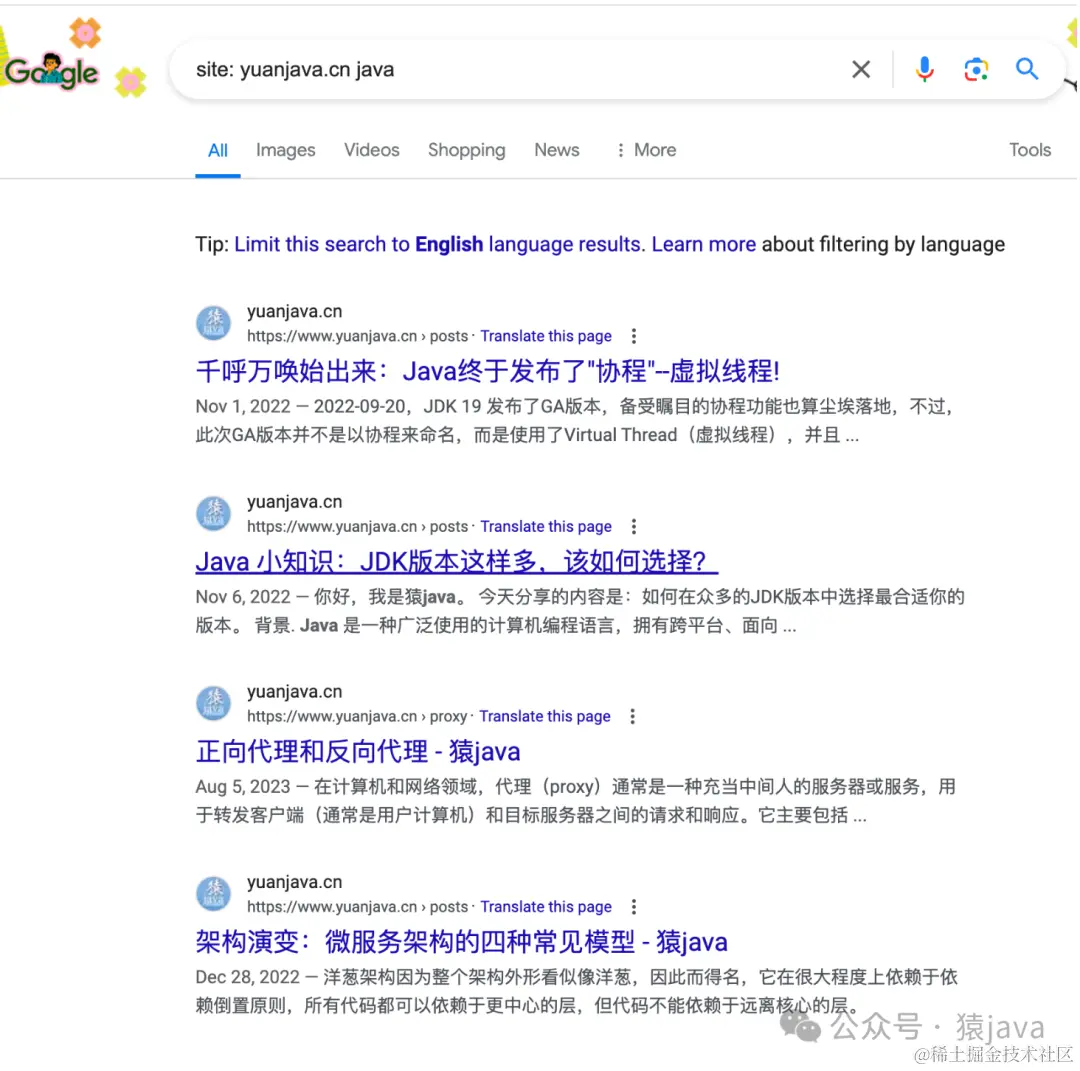Image resolution: width=1080 pixels, height=1071 pixels.
Task: Click the Dec 28, 2022 result snippet
Action: (x=577, y=991)
